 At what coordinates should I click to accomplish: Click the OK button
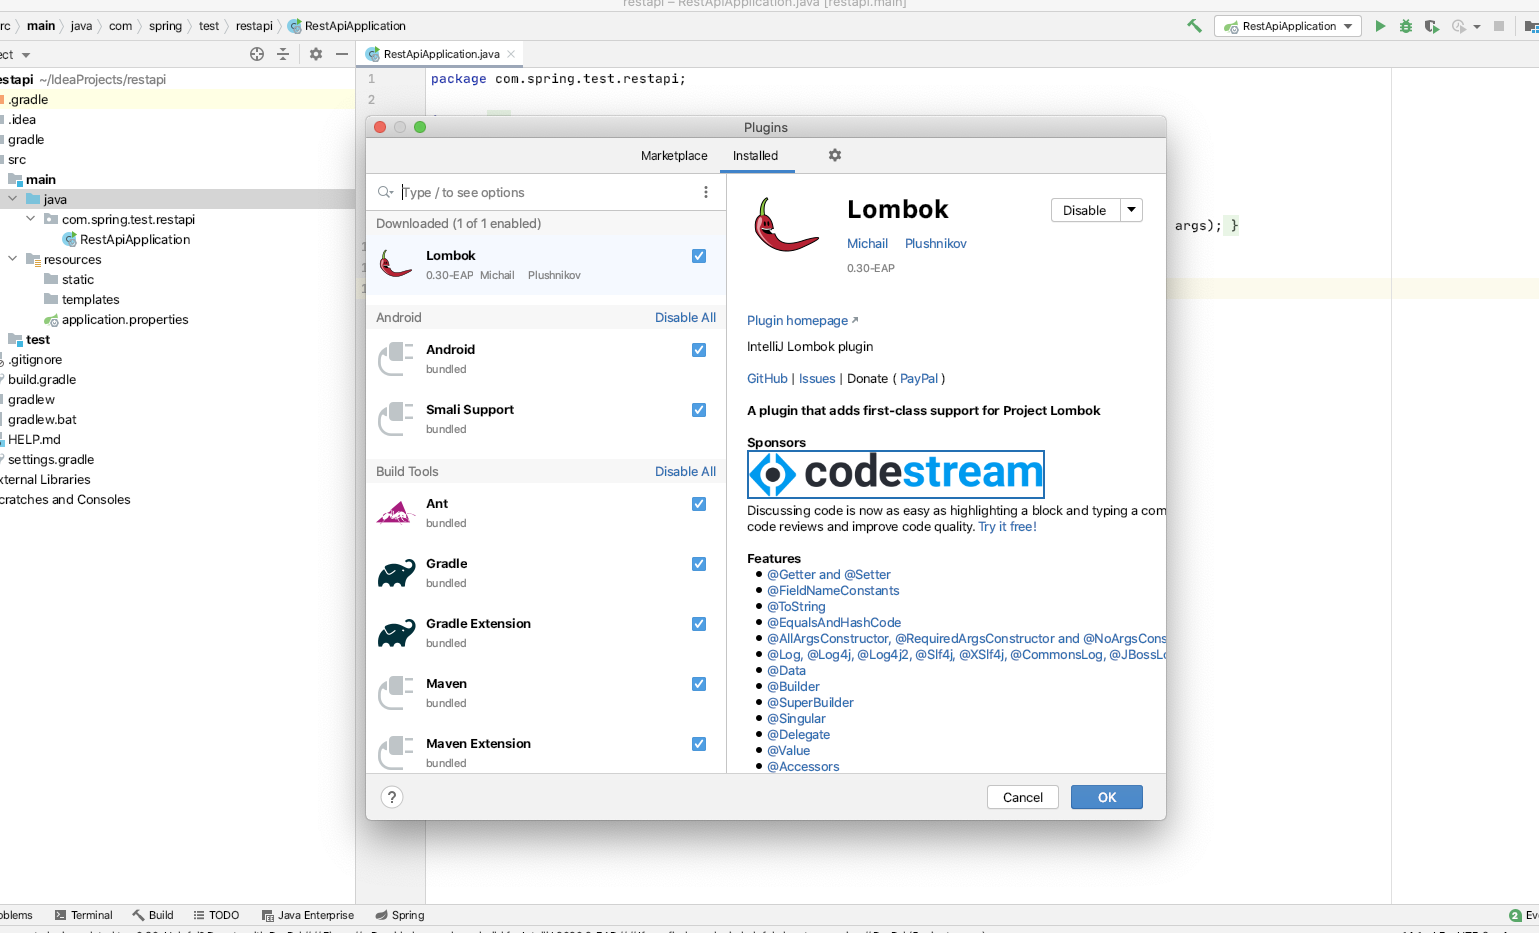pos(1107,797)
